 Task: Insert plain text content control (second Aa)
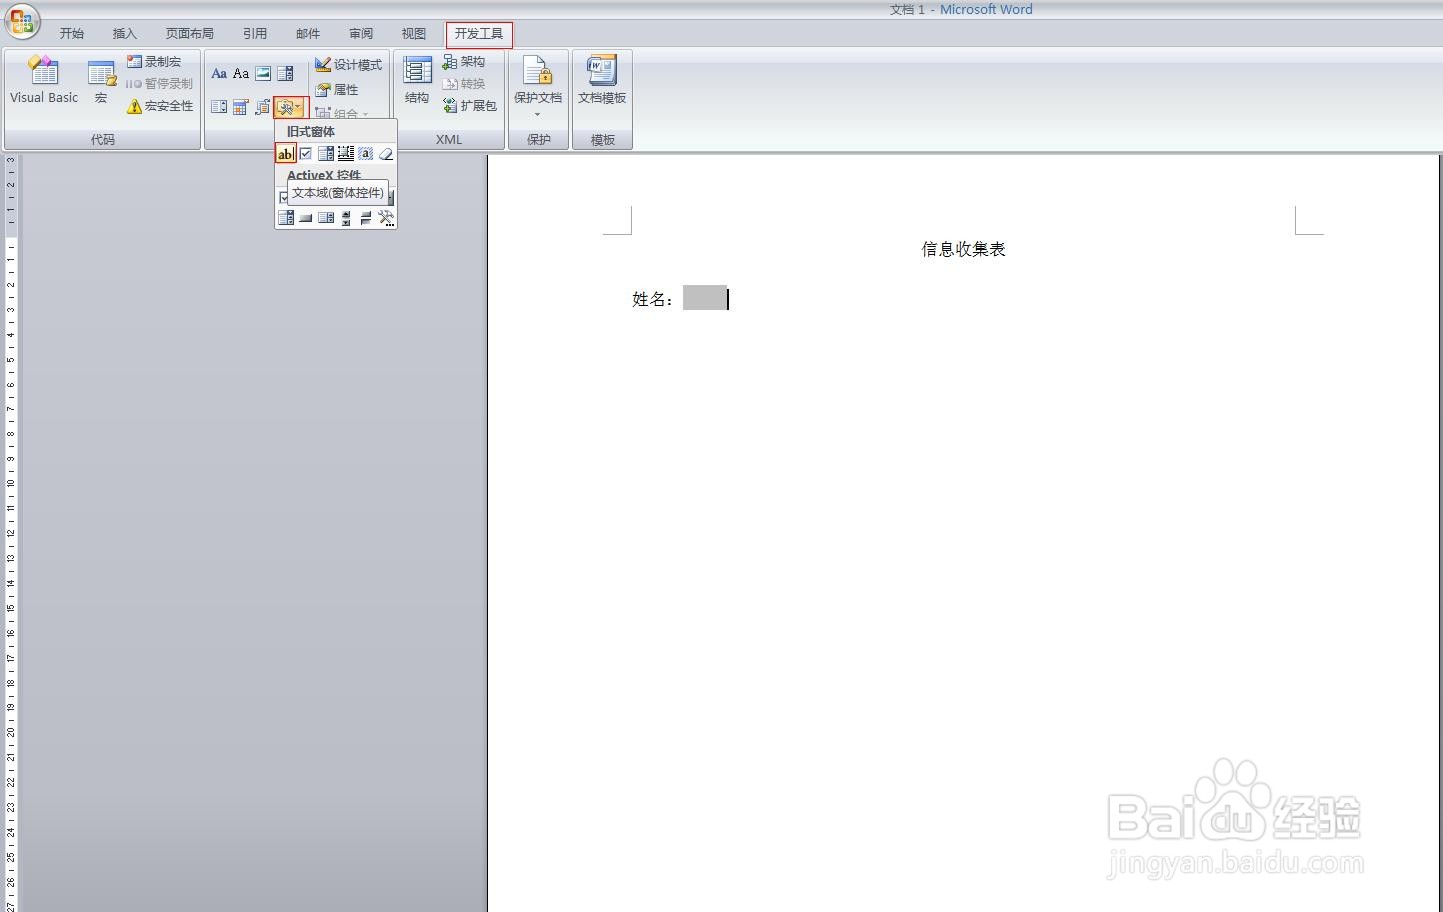(x=241, y=73)
